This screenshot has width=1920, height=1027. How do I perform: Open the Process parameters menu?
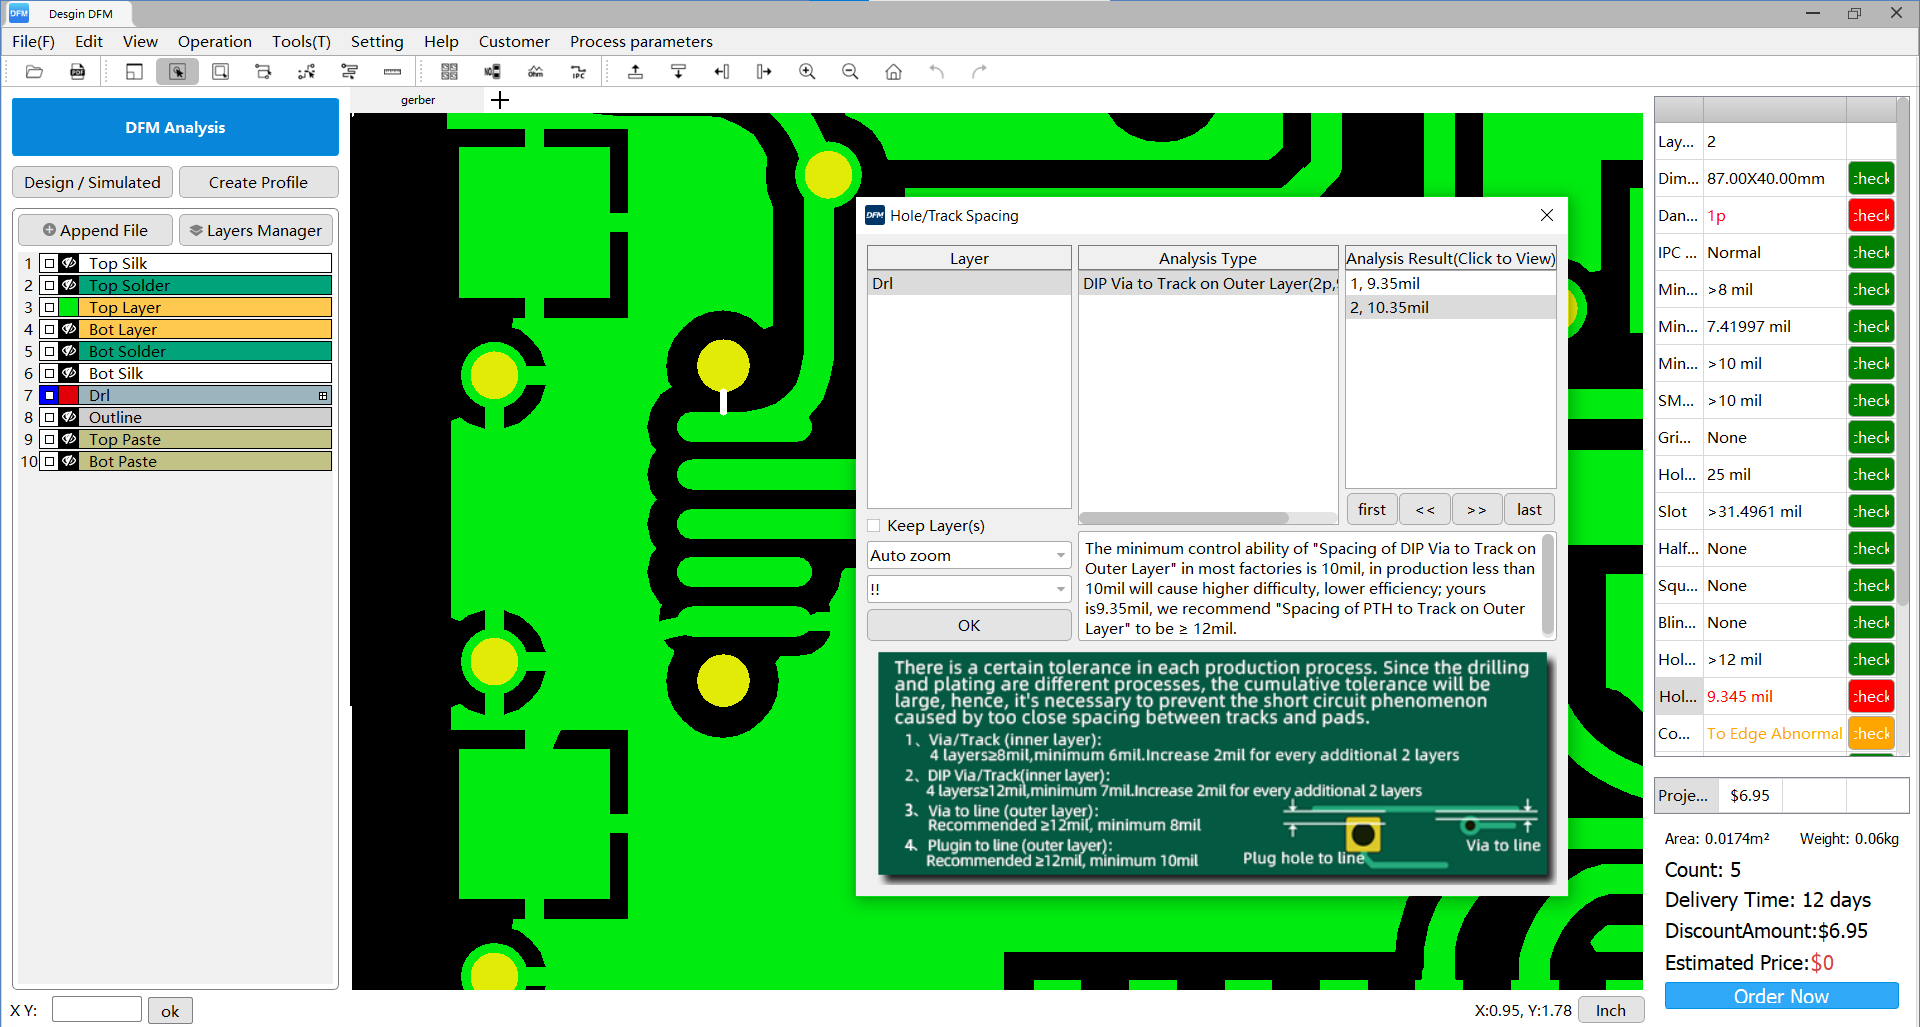641,41
